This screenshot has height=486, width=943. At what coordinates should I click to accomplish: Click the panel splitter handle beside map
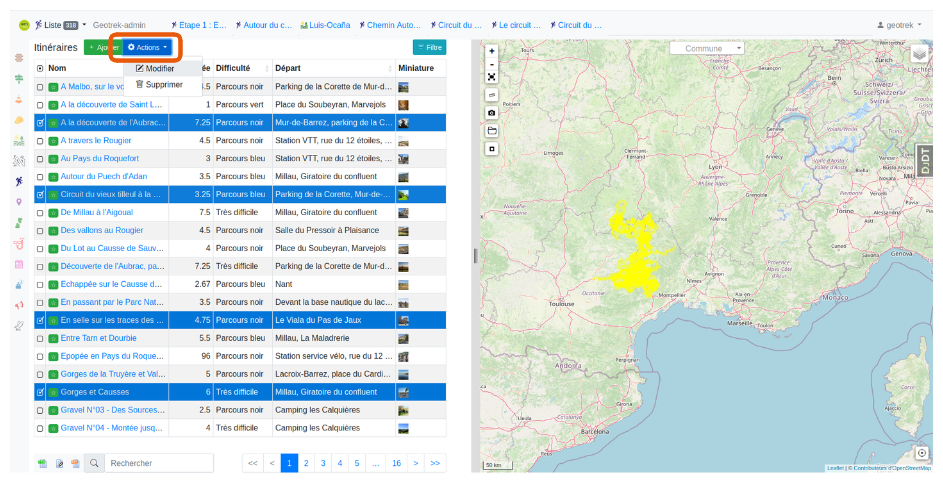(x=475, y=256)
